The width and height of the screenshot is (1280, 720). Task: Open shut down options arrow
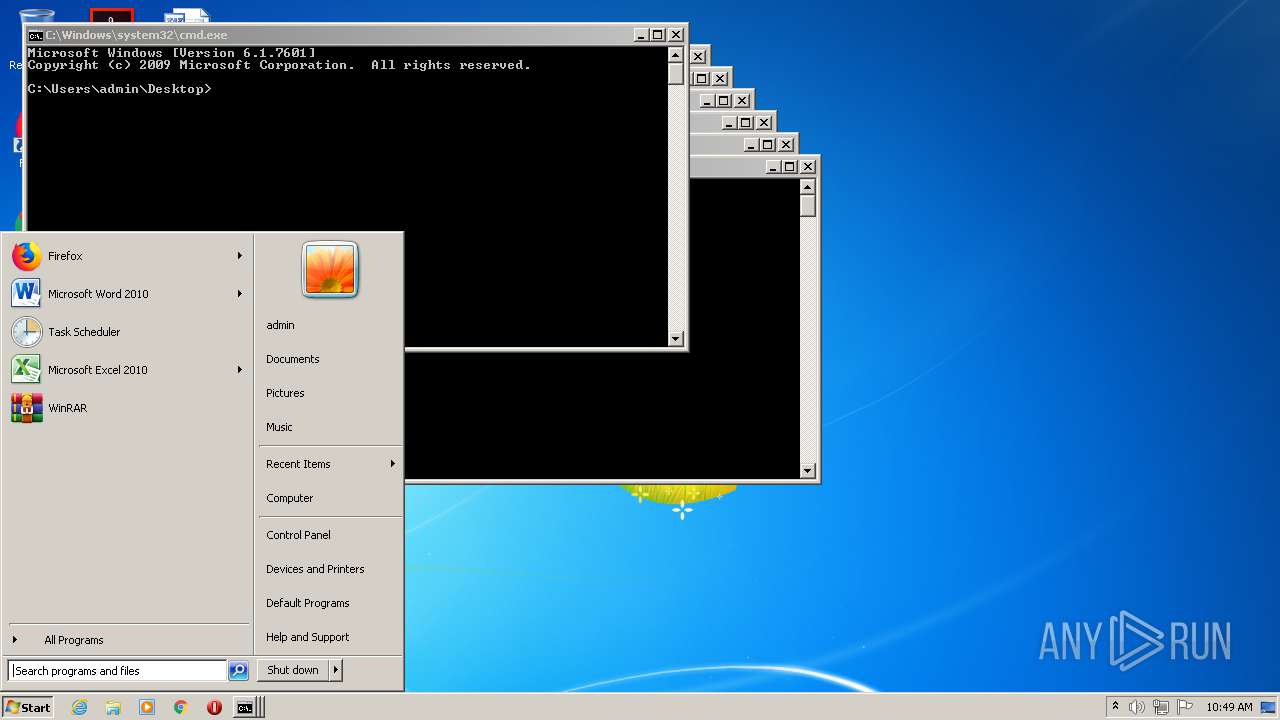(336, 670)
